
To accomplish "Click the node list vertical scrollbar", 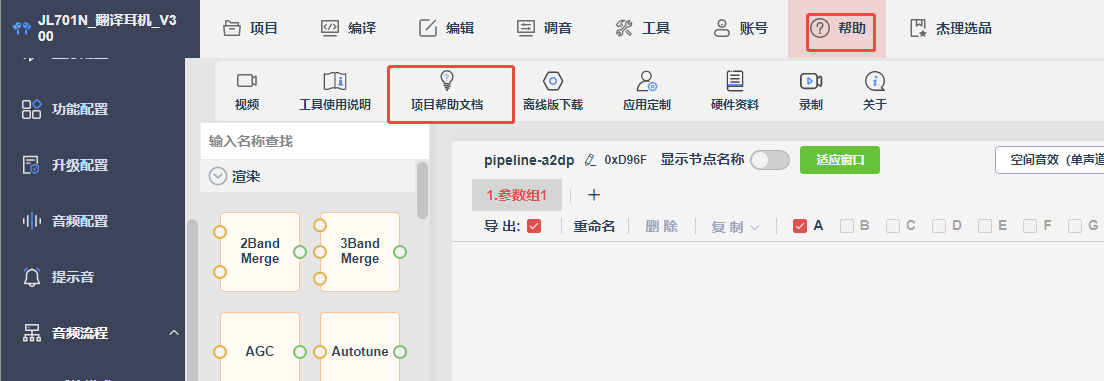I will 422,190.
